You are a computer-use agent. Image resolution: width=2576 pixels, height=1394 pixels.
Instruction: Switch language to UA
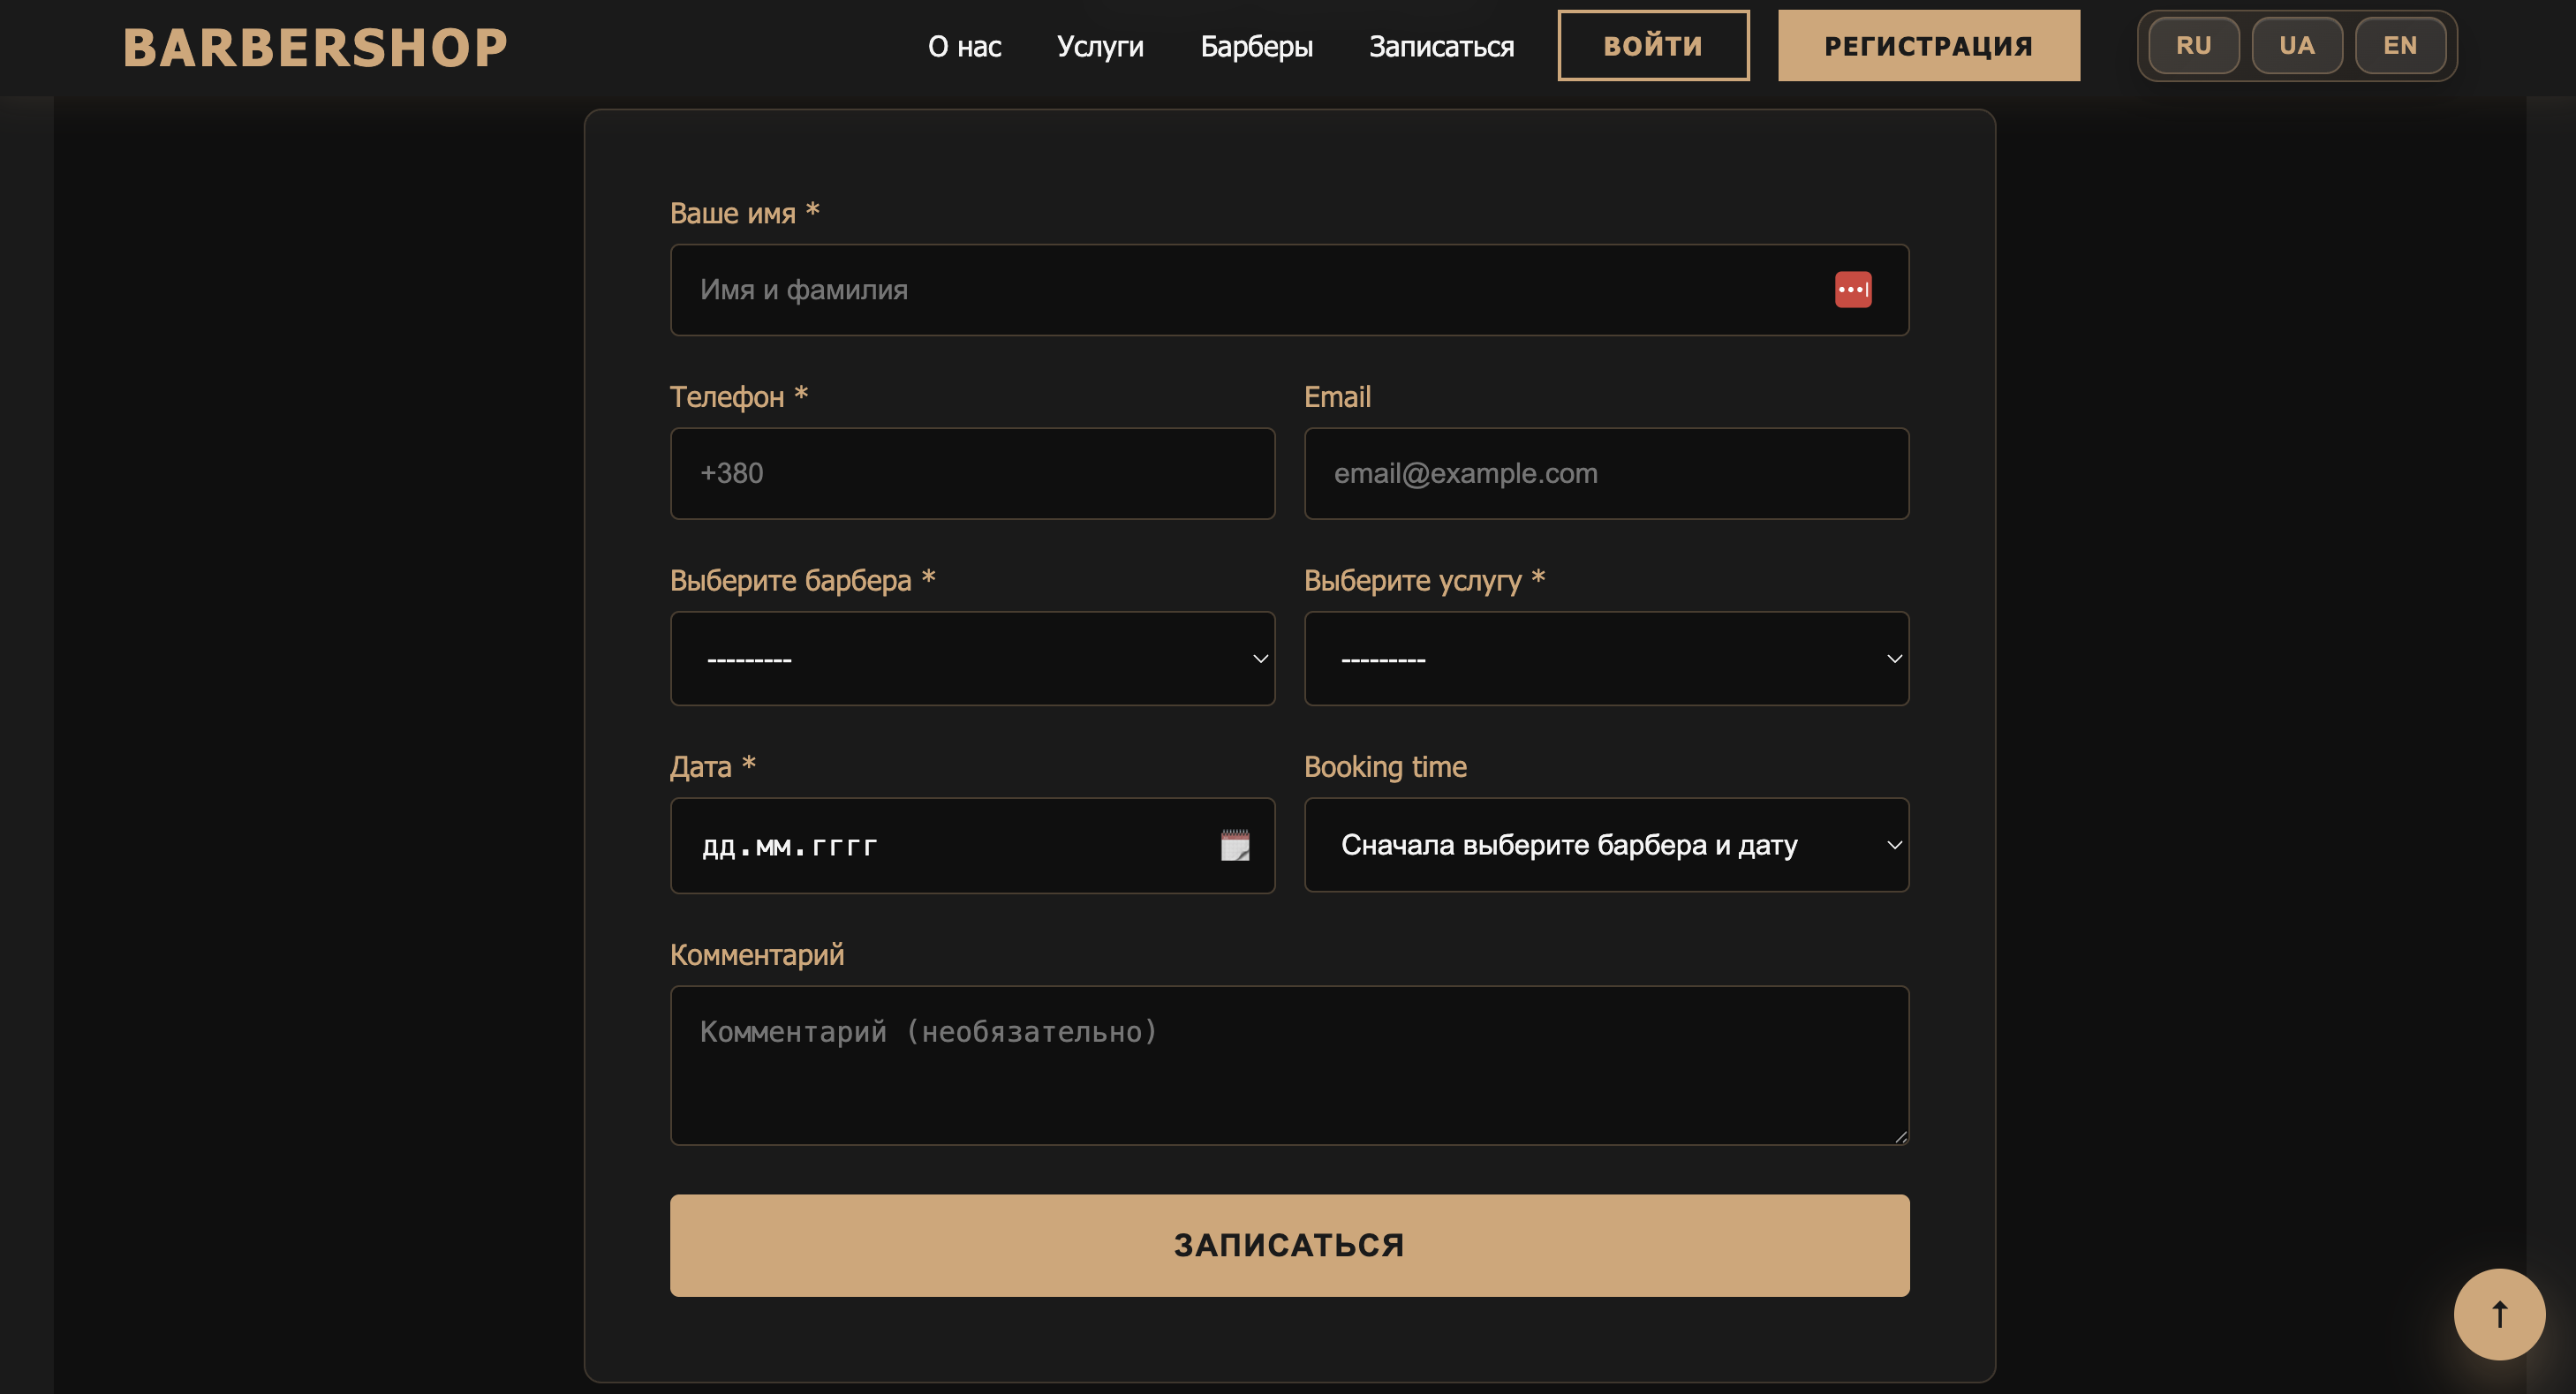click(x=2296, y=46)
